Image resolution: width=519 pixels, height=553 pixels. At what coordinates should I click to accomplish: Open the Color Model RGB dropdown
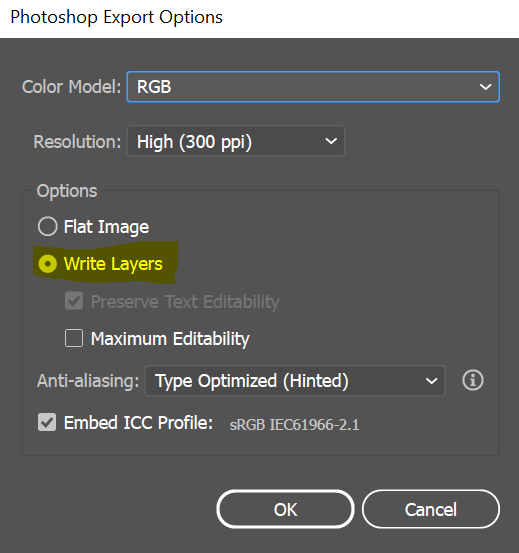click(x=313, y=87)
